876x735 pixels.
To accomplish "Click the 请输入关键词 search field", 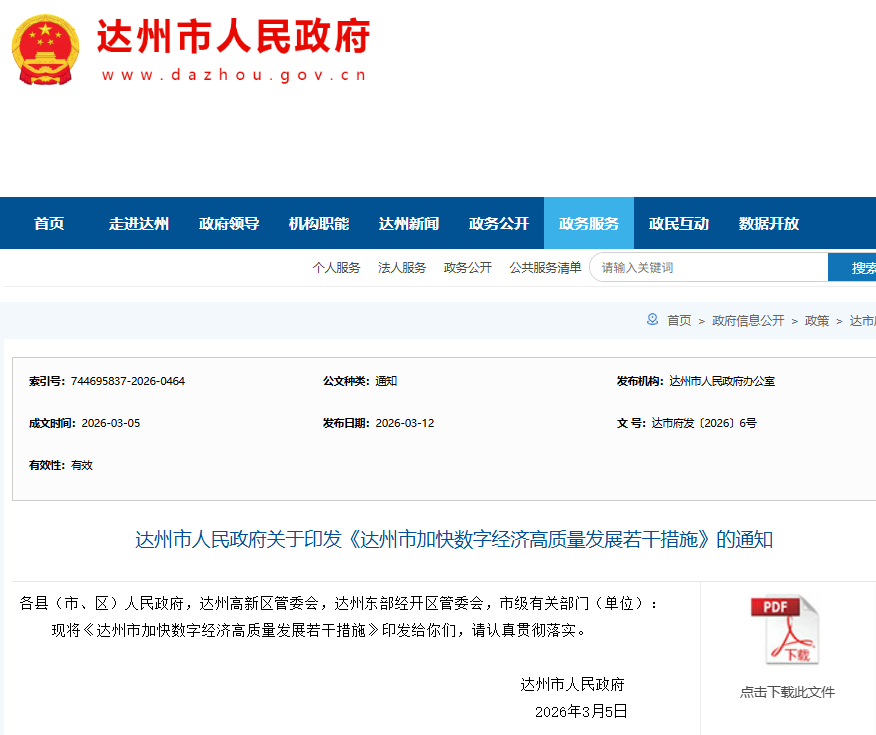I will (x=708, y=268).
